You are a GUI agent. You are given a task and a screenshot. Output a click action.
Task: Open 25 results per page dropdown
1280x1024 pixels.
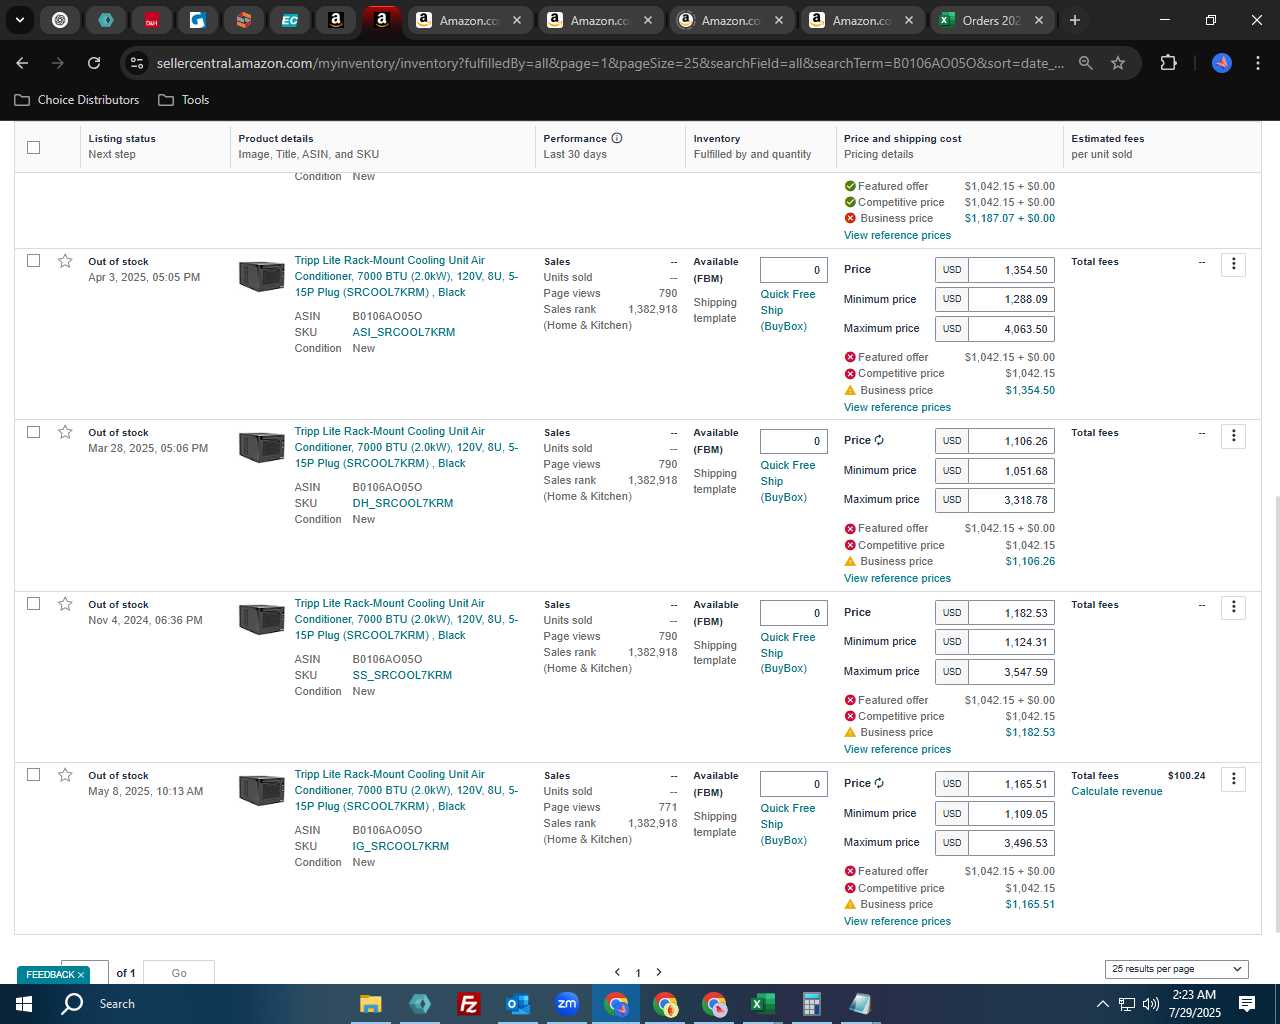click(x=1177, y=969)
